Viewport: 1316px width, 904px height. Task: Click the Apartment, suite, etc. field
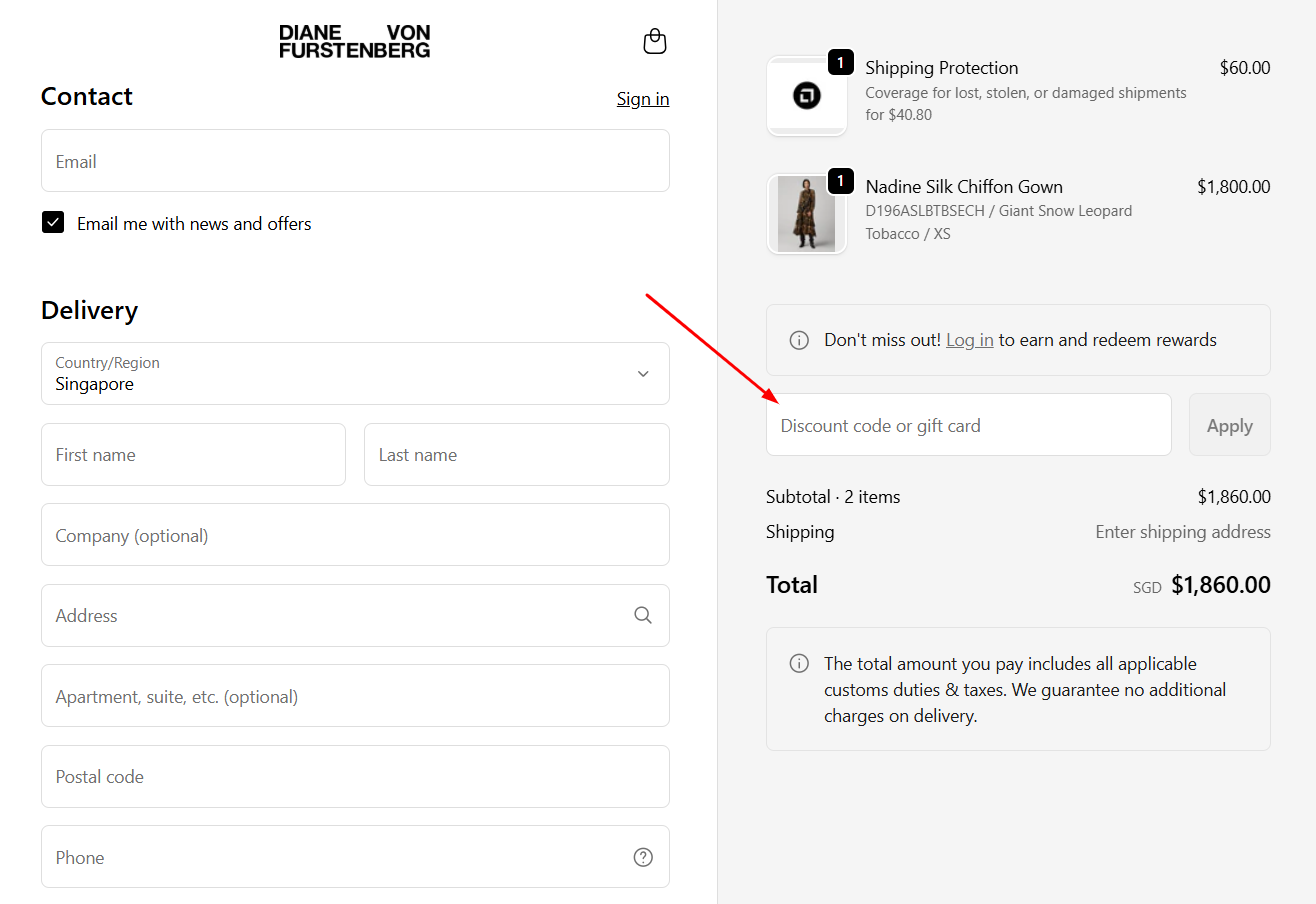point(355,696)
